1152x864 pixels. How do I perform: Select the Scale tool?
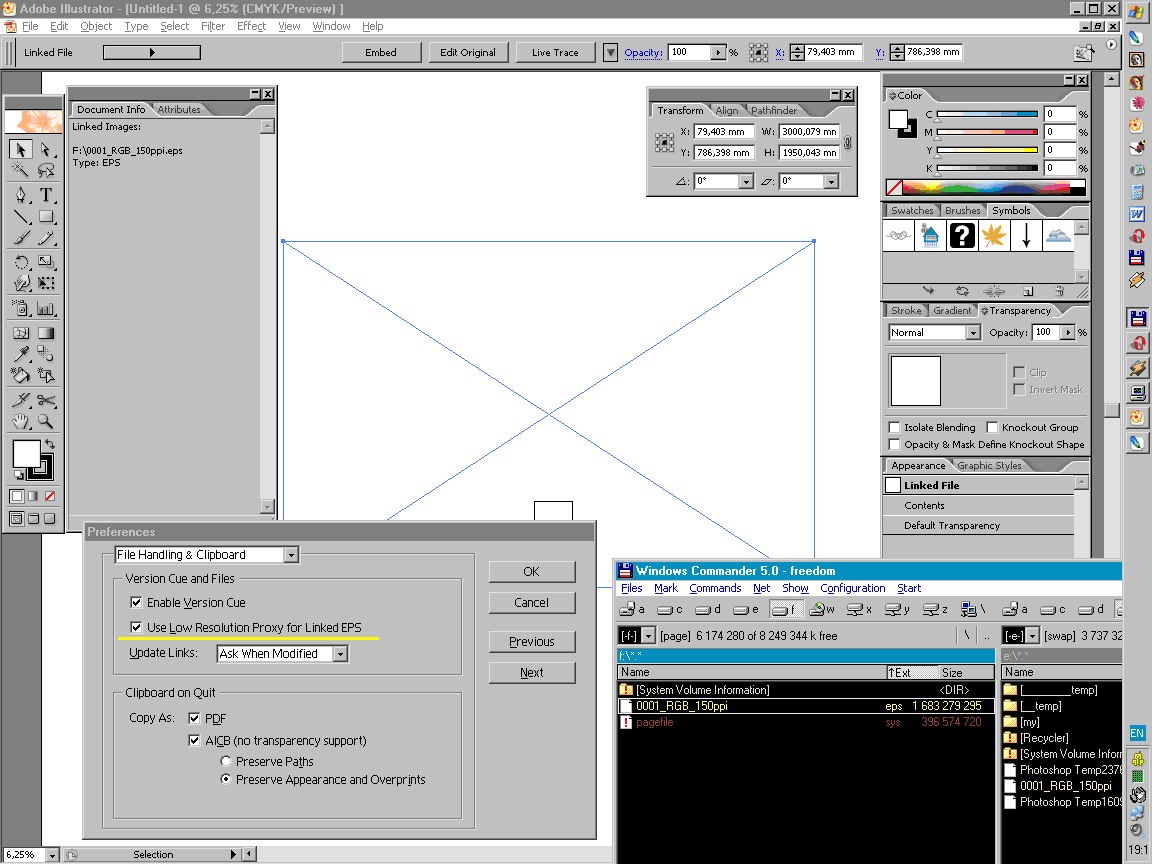point(46,262)
